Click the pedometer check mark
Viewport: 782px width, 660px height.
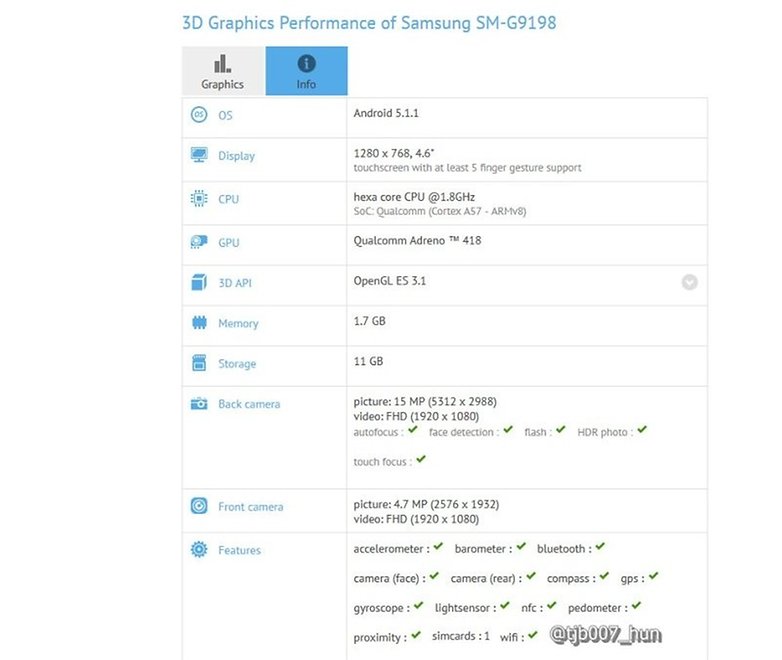(636, 605)
